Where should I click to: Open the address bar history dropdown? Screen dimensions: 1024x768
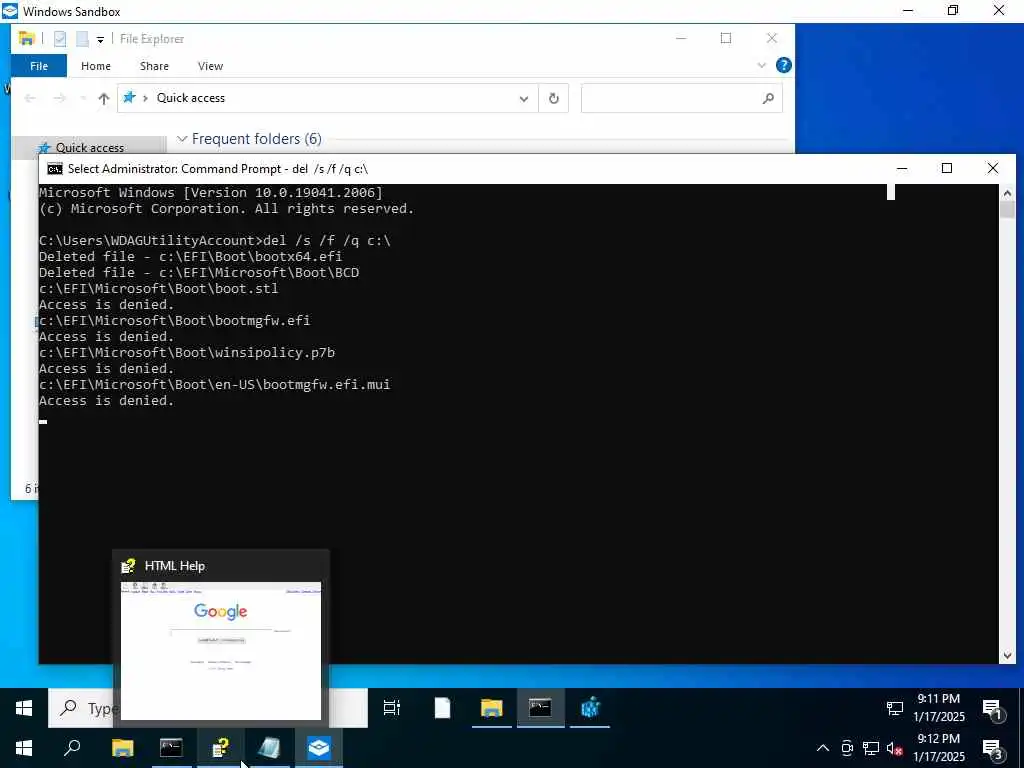pos(524,99)
